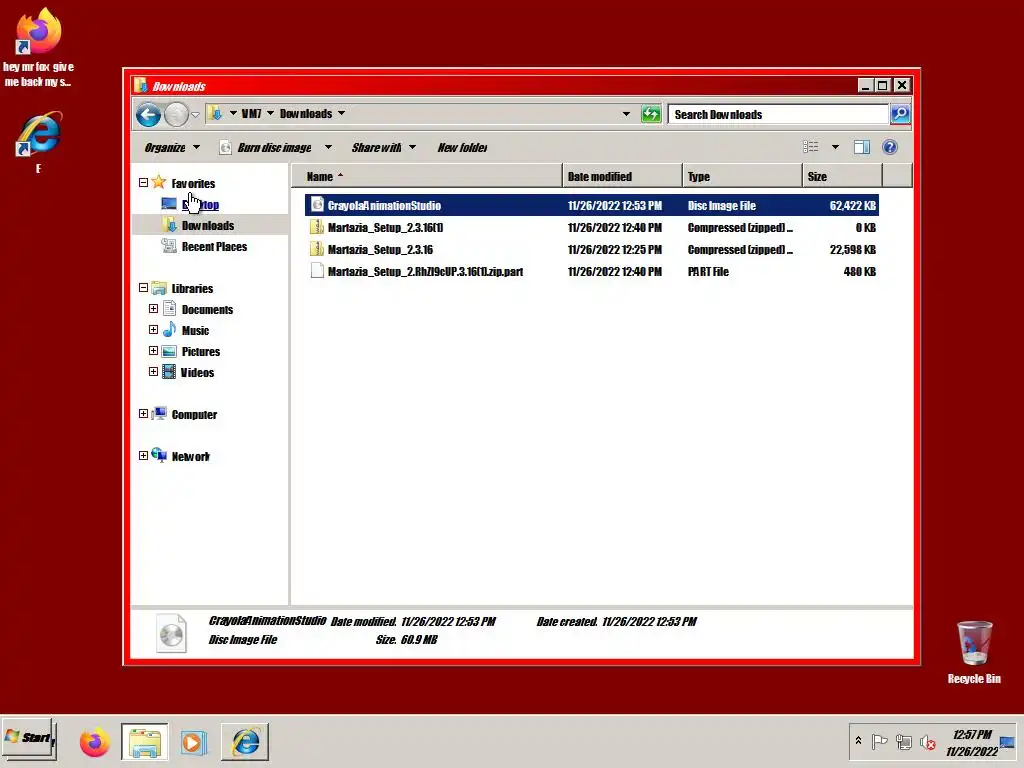Select the Martazia_Setup_2.3.16 file name

point(380,249)
